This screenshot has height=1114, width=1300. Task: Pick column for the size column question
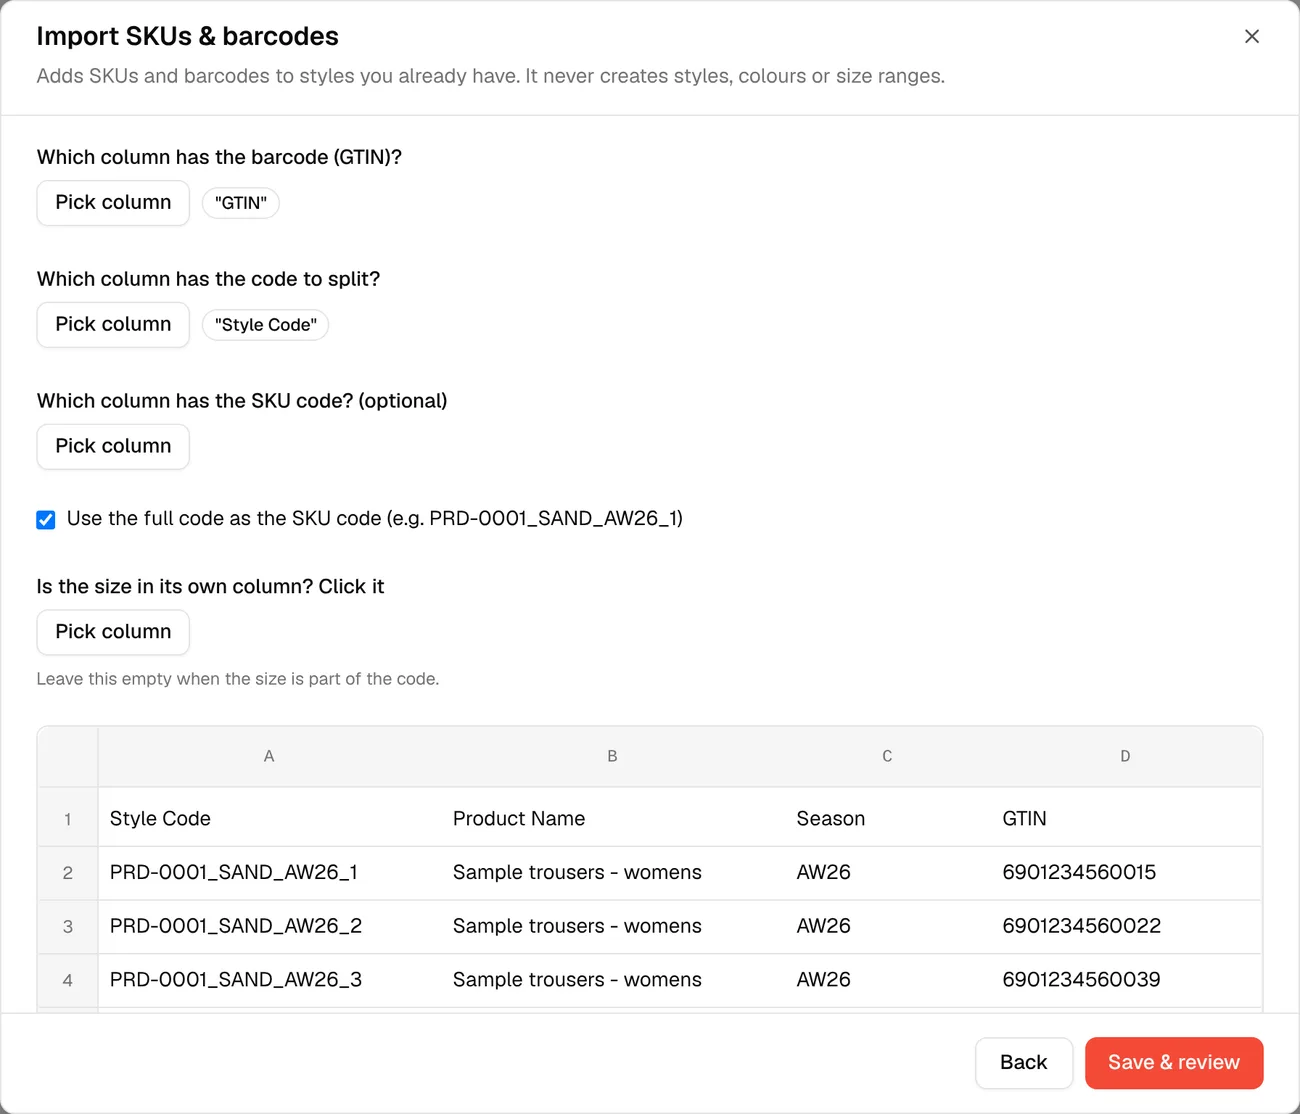click(113, 632)
